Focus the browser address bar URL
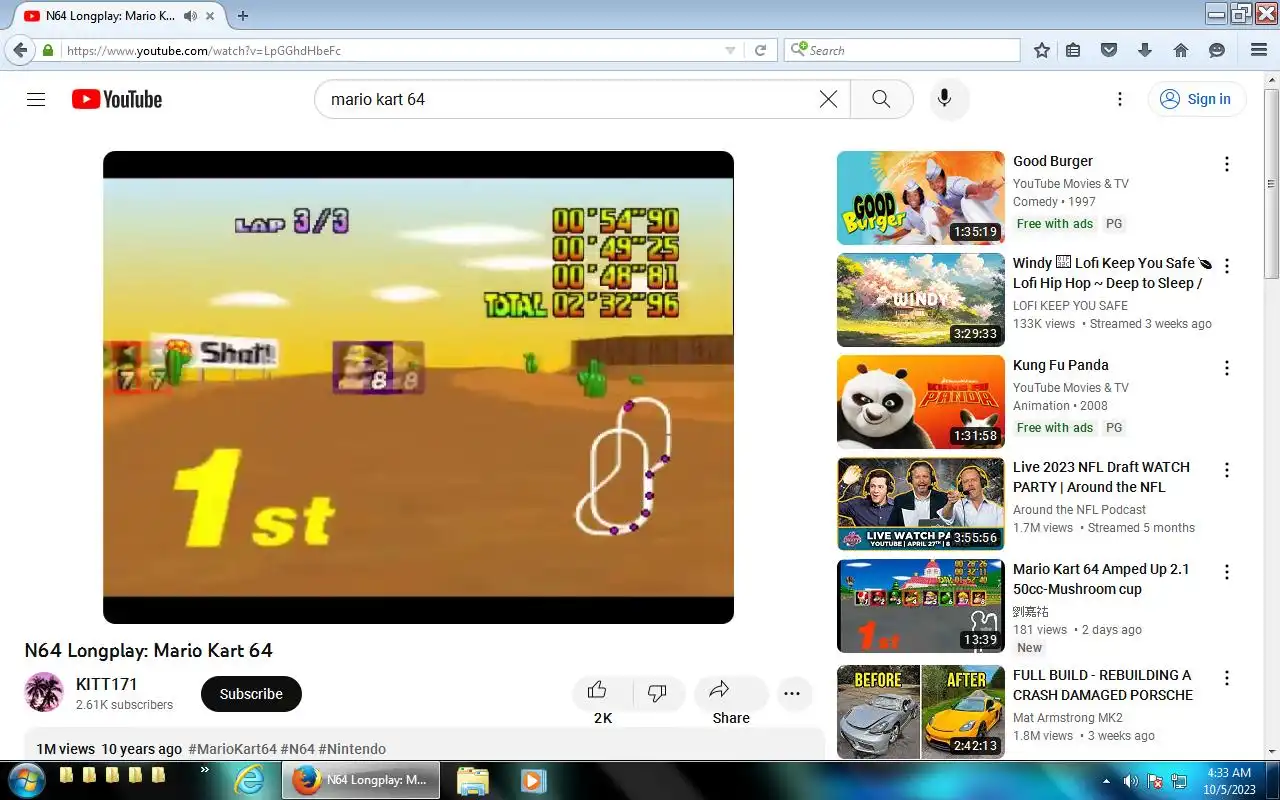This screenshot has width=1280, height=800. tap(390, 50)
